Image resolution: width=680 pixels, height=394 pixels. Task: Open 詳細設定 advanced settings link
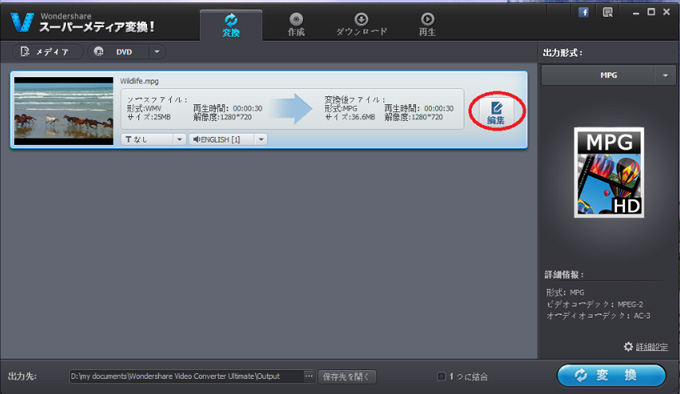point(652,347)
